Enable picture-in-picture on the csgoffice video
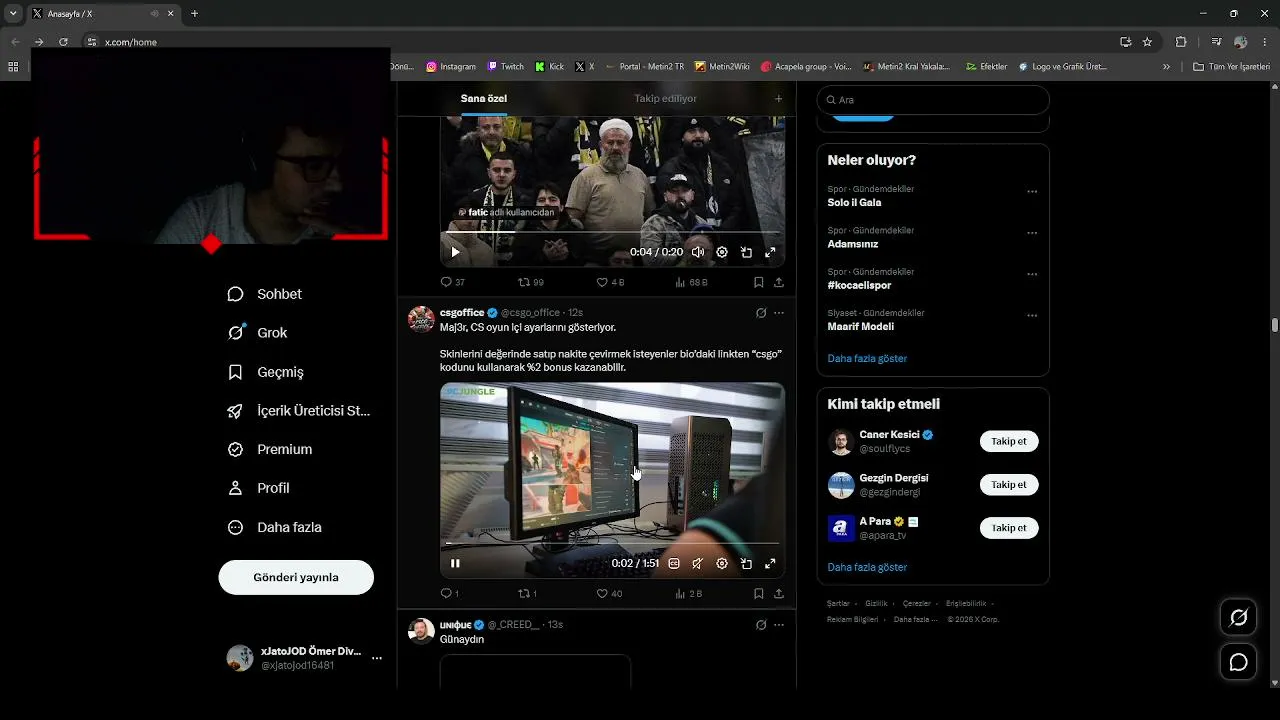This screenshot has width=1280, height=720. (x=746, y=563)
